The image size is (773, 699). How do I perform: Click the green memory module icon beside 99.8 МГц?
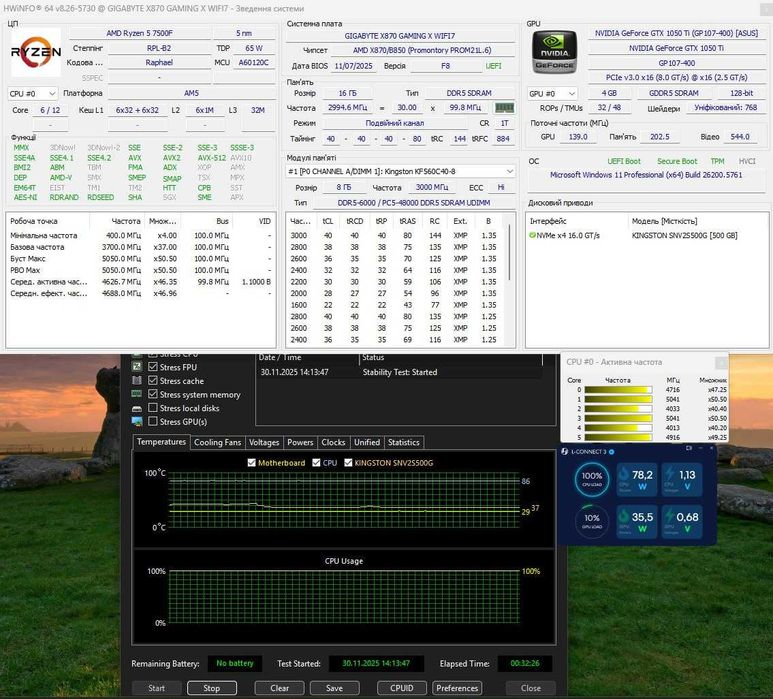(x=504, y=107)
